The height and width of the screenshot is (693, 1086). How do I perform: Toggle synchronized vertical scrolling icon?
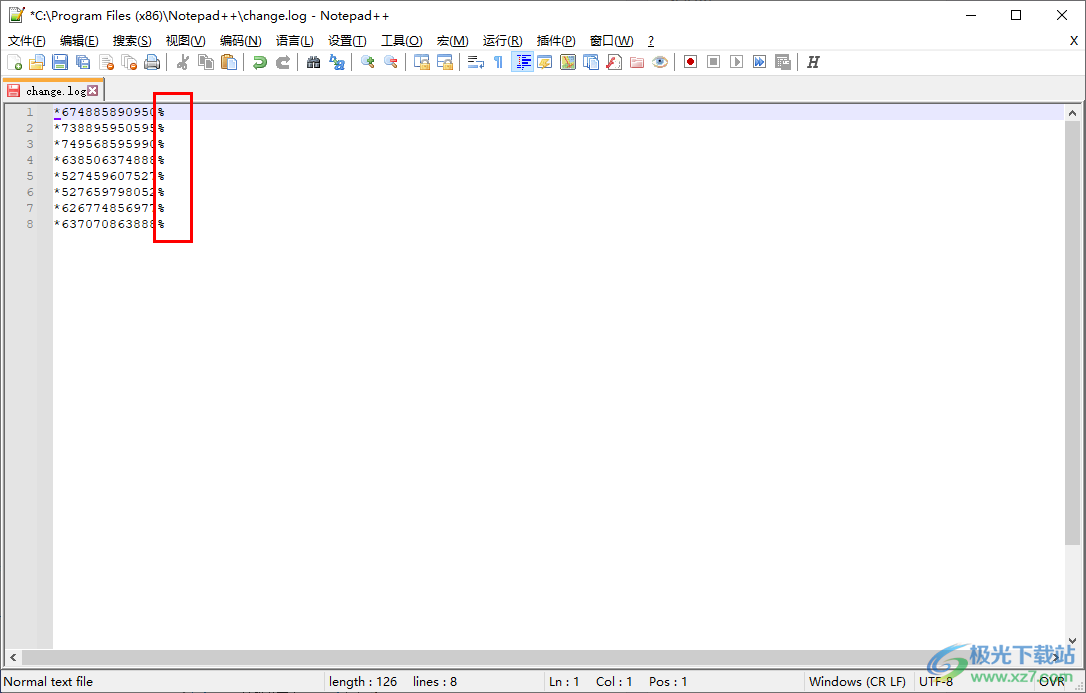tap(422, 62)
